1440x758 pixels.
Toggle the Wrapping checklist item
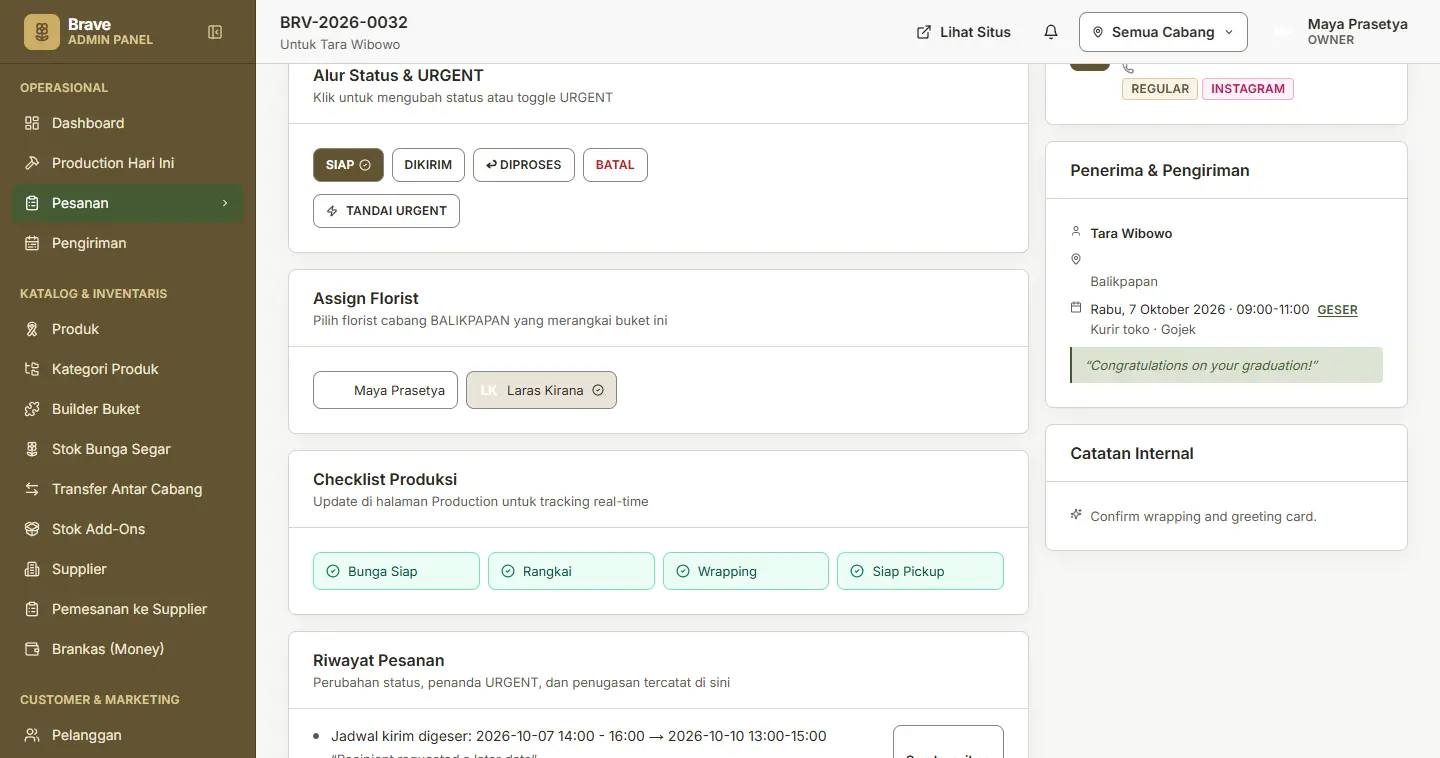pyautogui.click(x=746, y=571)
